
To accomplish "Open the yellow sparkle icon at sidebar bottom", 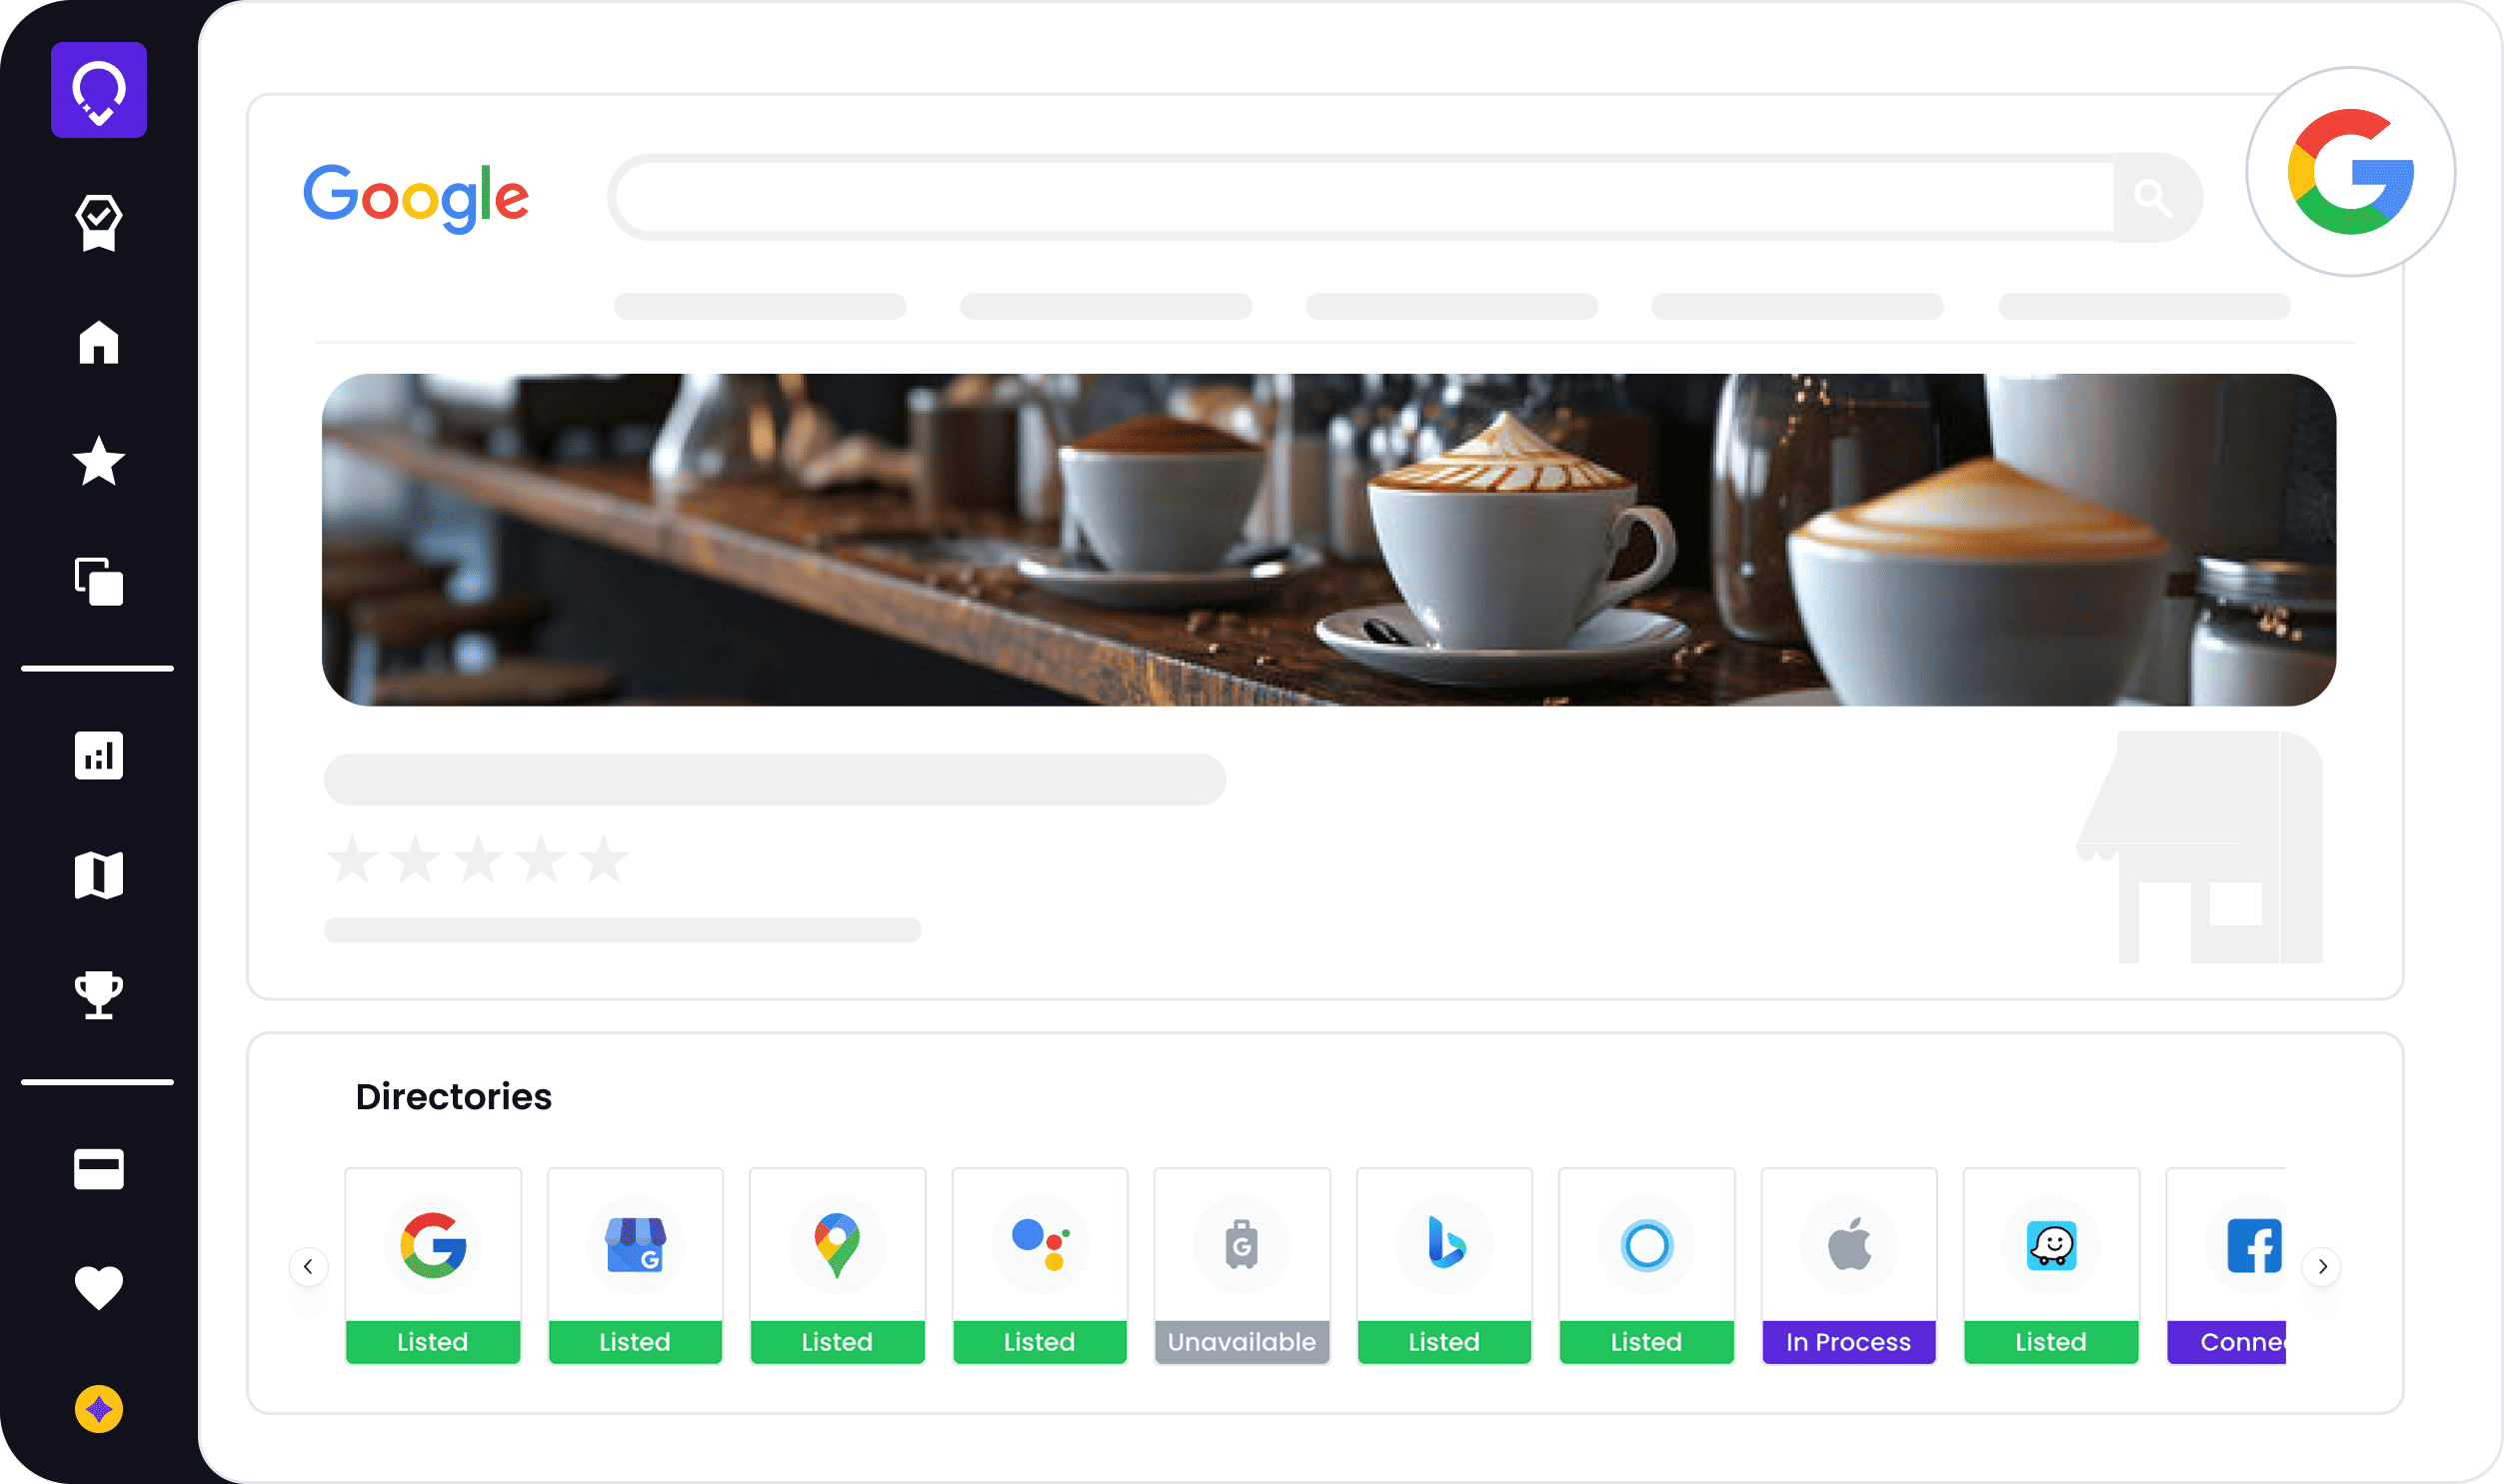I will 98,1409.
